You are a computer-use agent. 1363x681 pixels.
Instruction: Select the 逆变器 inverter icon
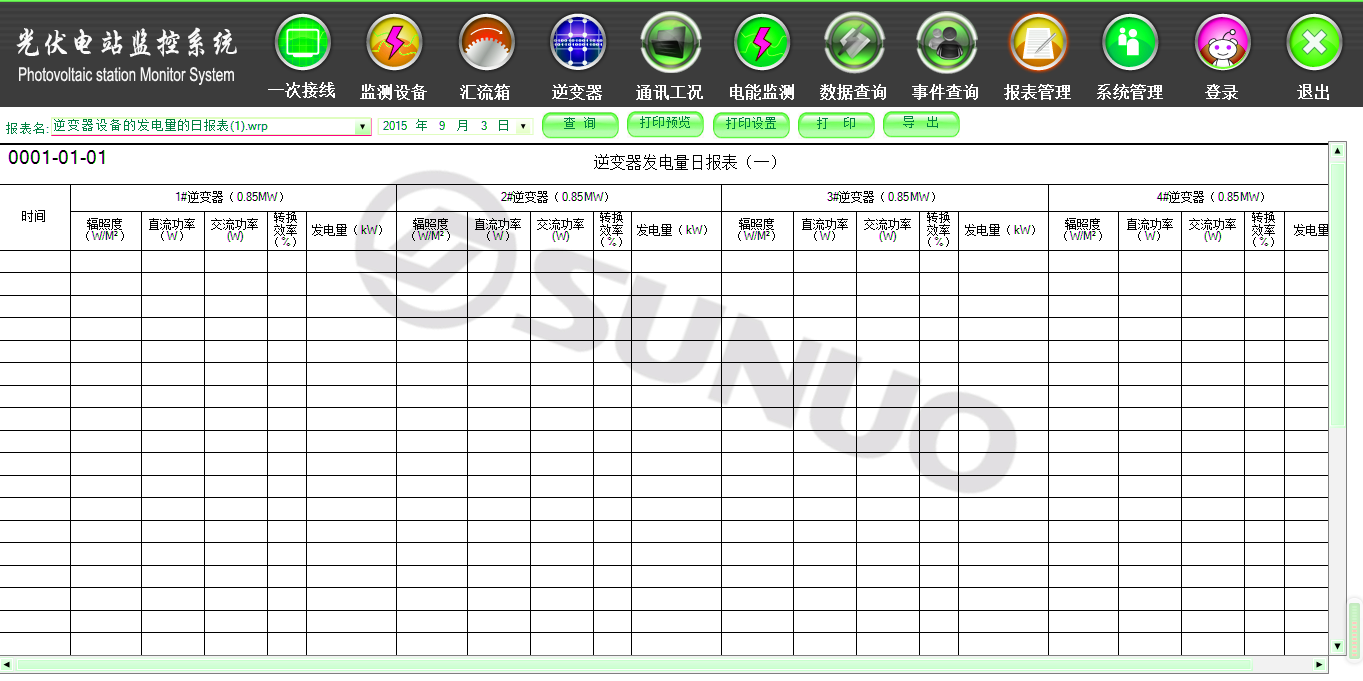[x=578, y=43]
